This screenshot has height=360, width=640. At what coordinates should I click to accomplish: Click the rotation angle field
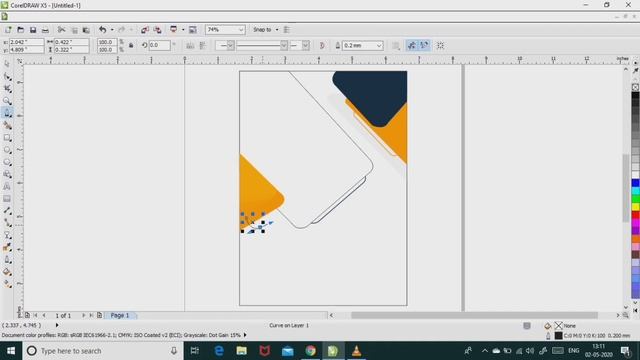(159, 45)
